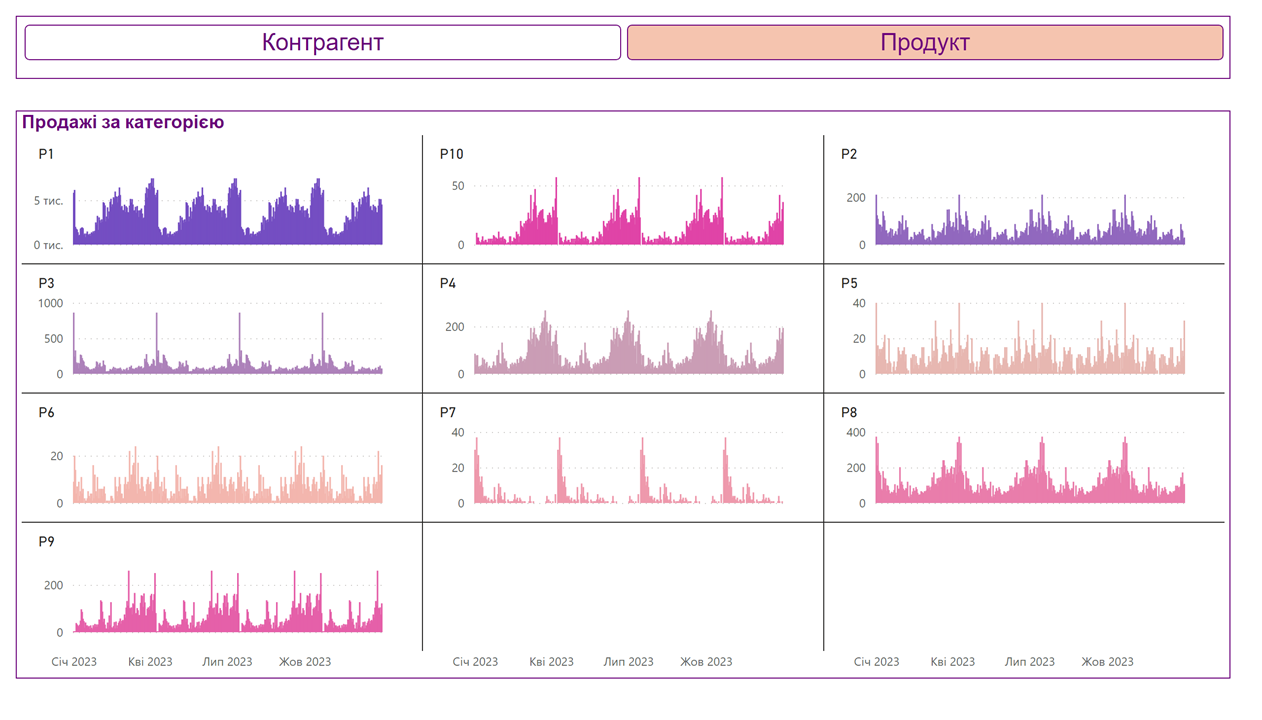This screenshot has height=720, width=1262.
Task: Click the 5 тис. axis label in P1
Action: point(49,201)
